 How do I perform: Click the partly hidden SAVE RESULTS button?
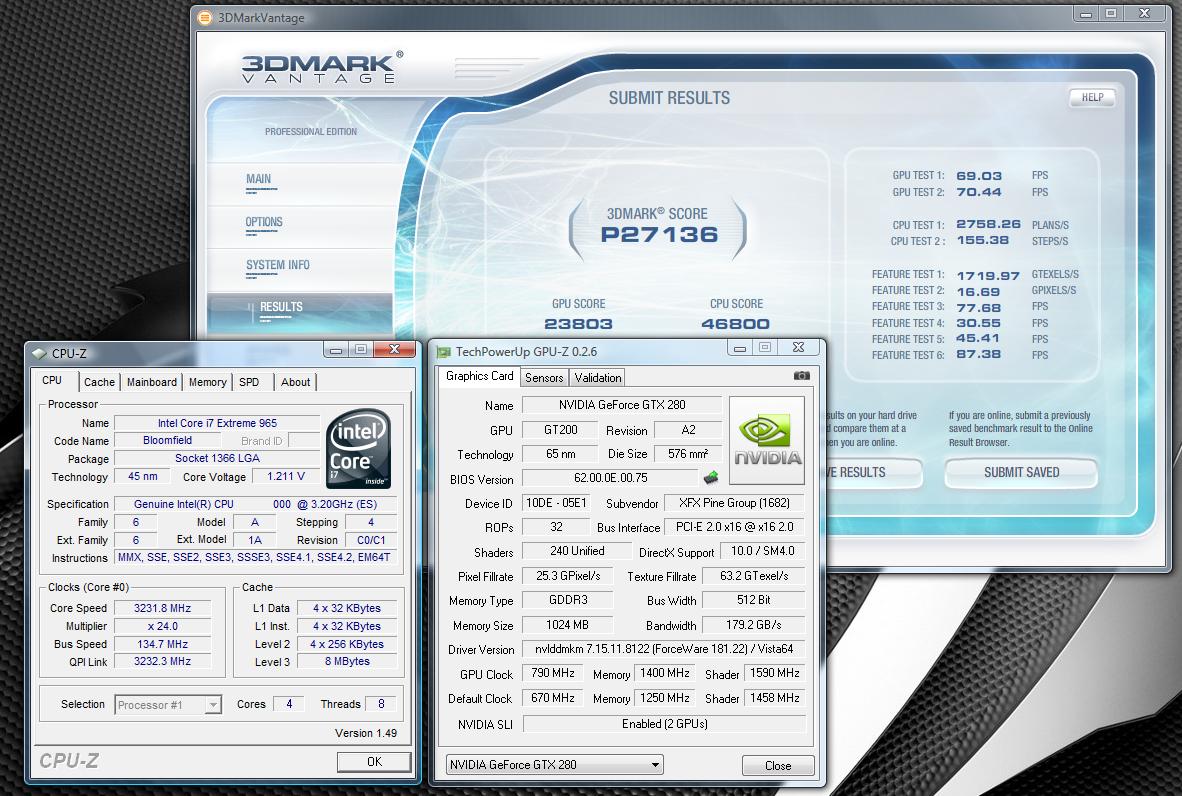point(874,473)
